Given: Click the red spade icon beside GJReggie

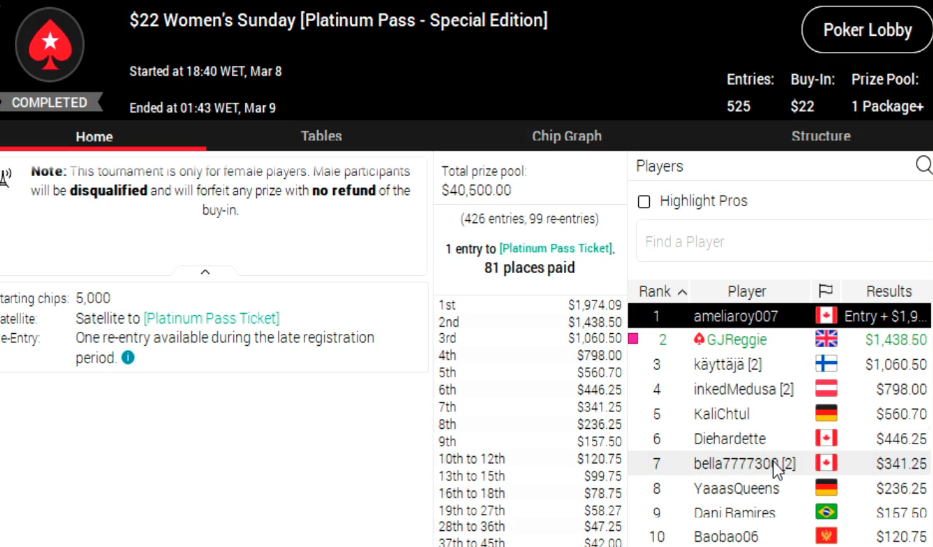Looking at the screenshot, I should click(x=699, y=340).
